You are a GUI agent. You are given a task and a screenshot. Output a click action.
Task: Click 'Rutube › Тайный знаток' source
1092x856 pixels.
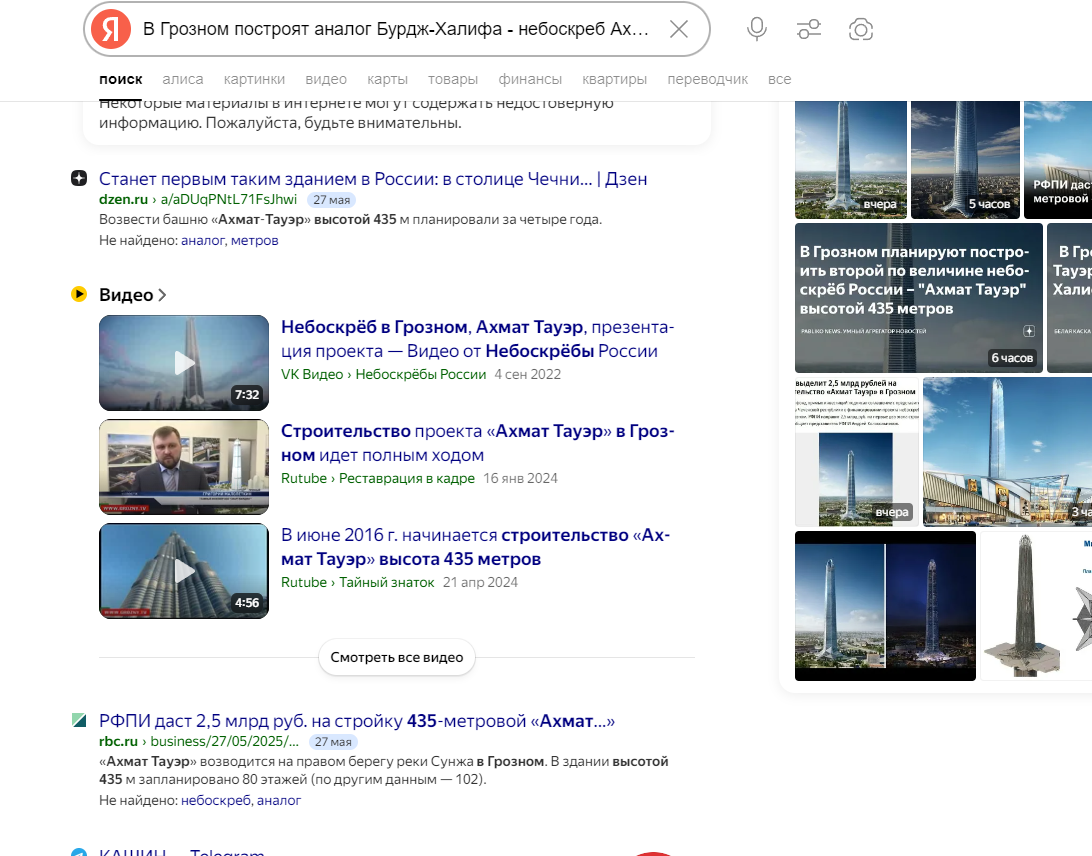[x=357, y=582]
